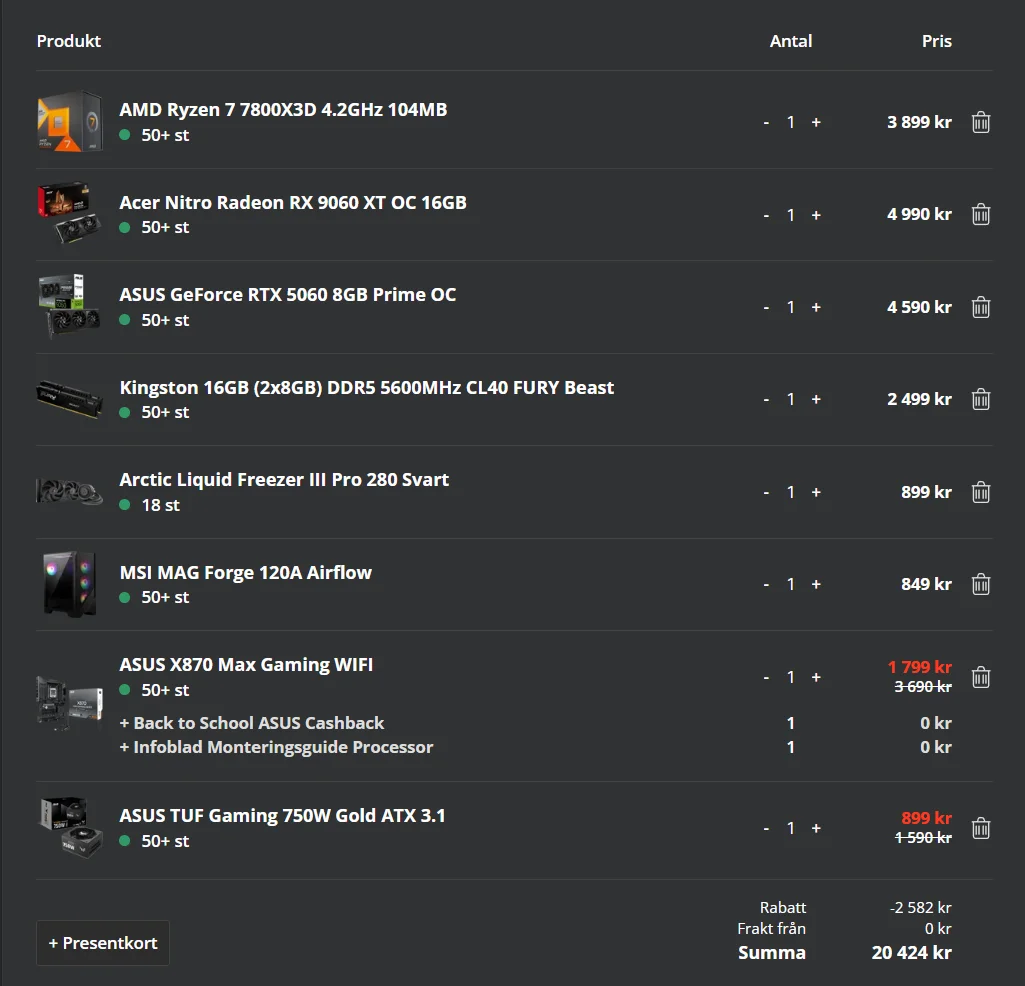Click the Produkt column header
The image size is (1025, 986).
point(69,41)
